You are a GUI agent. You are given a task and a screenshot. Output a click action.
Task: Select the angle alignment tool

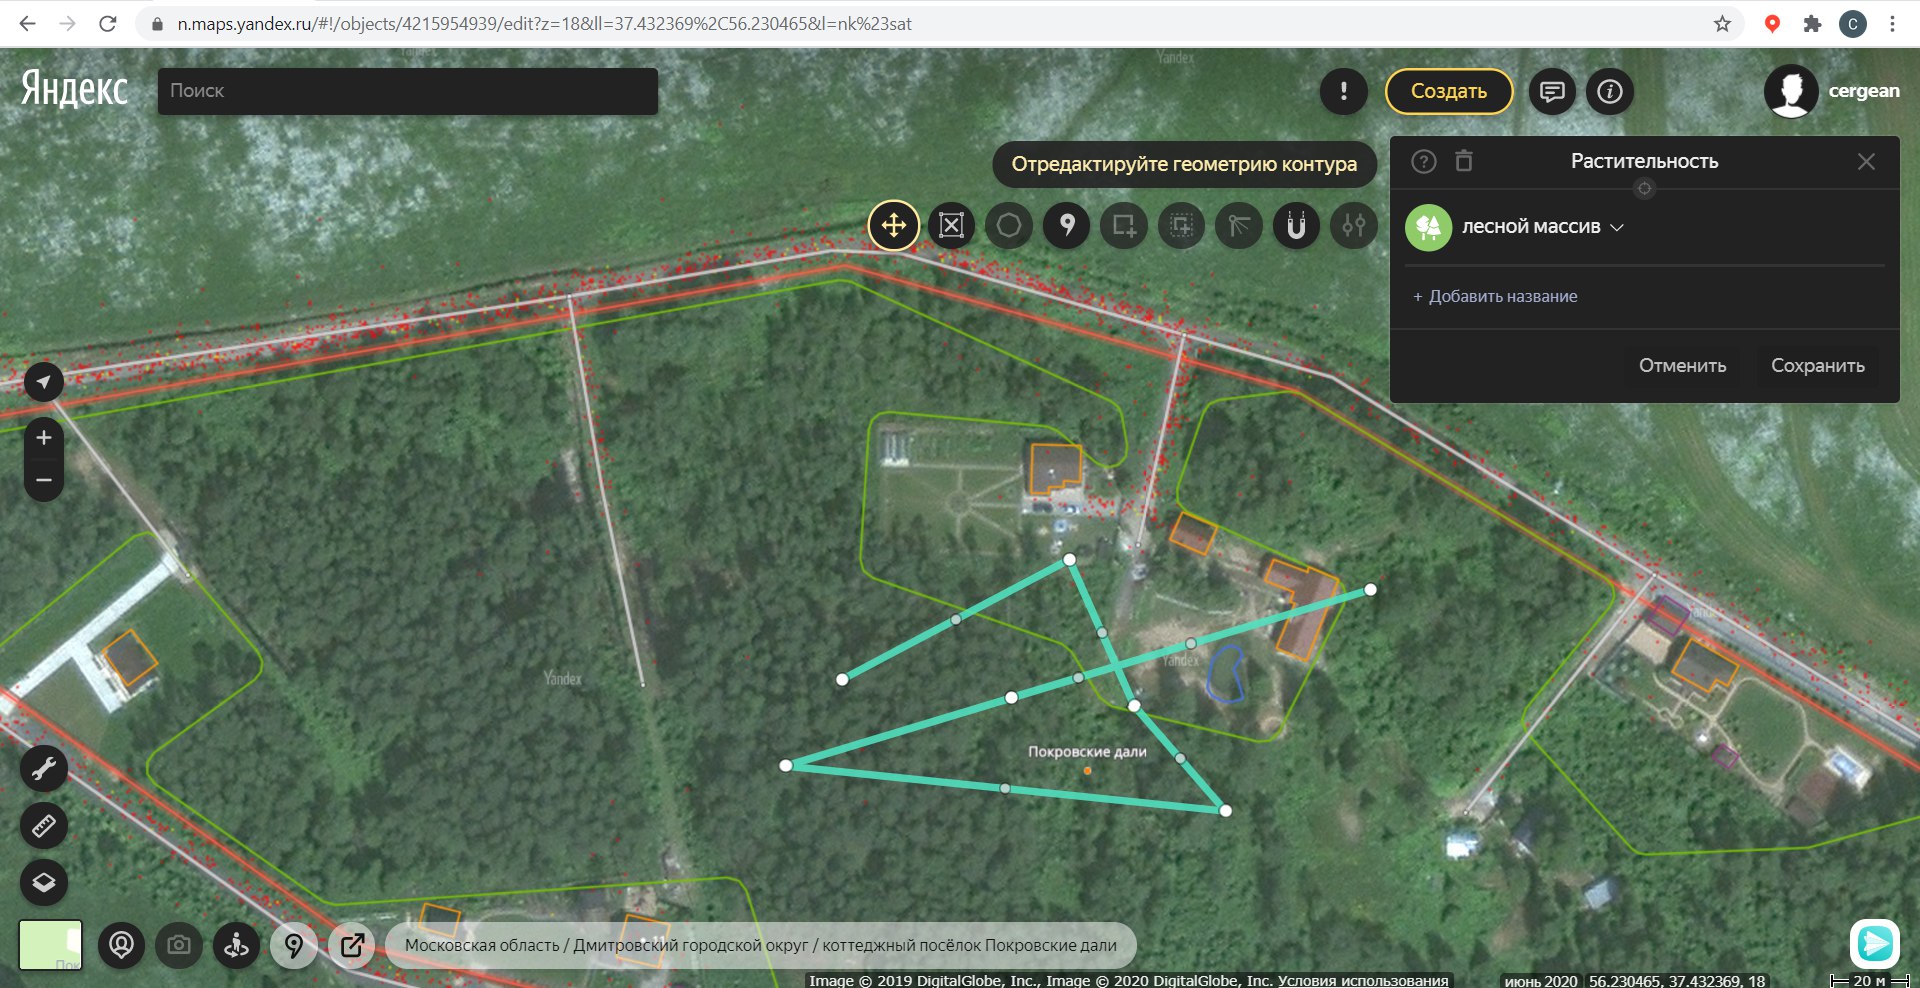click(x=1239, y=225)
